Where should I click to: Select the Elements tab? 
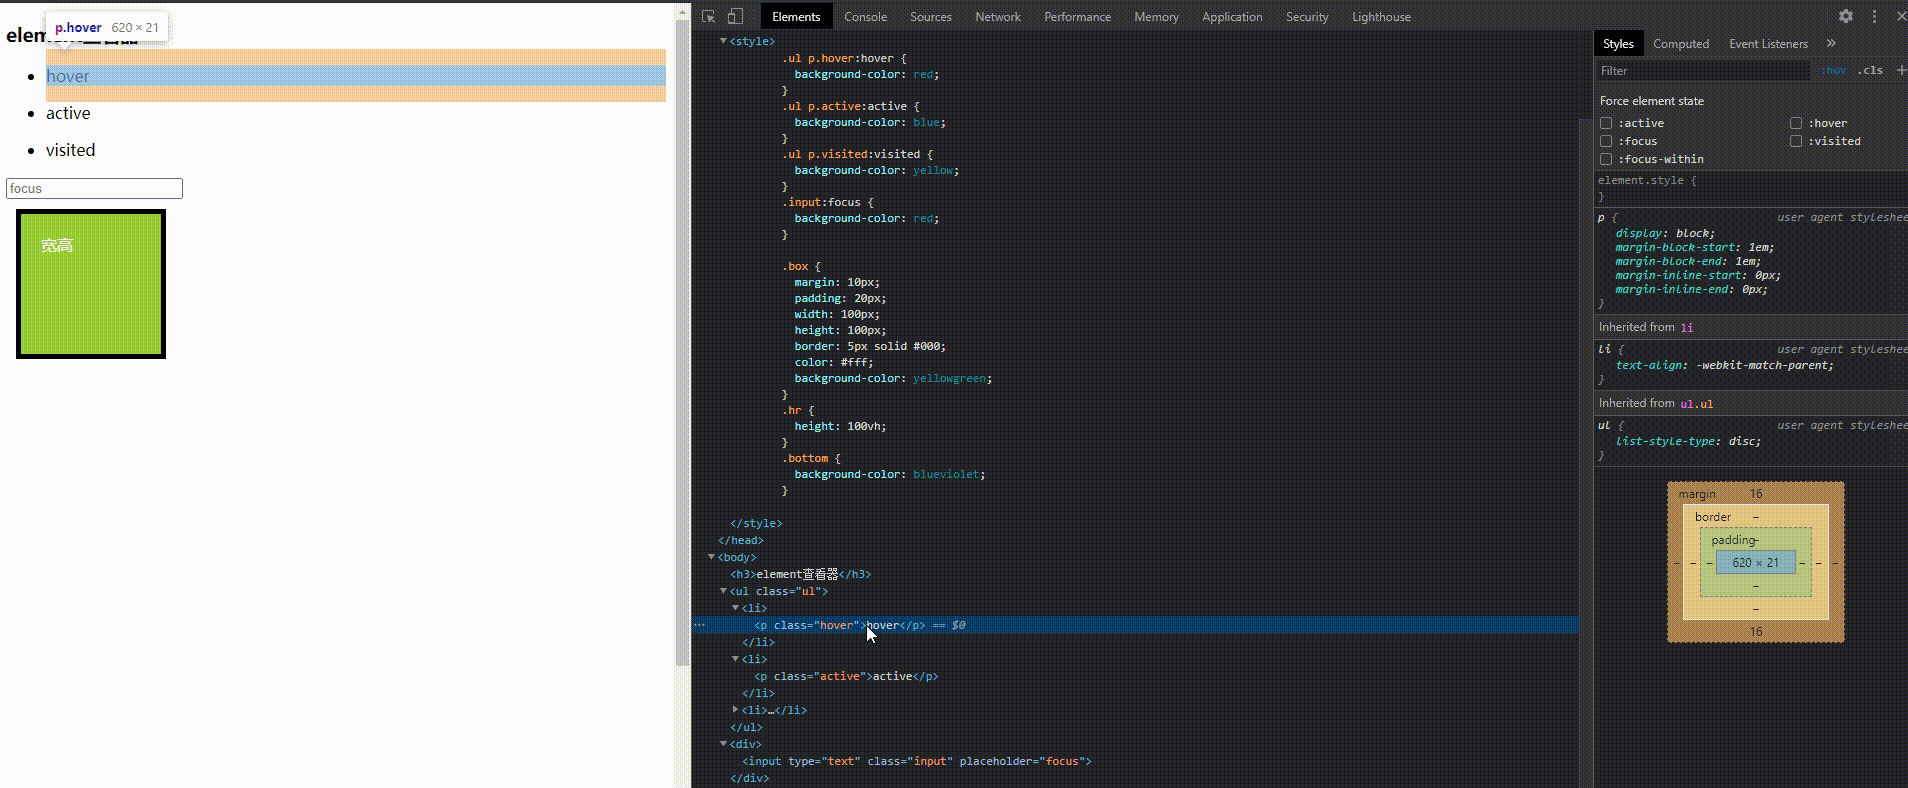coord(796,17)
